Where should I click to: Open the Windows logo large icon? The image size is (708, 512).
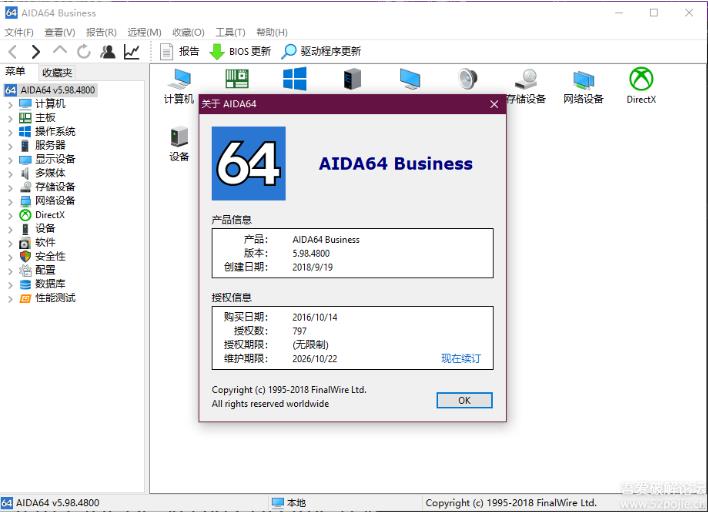(x=294, y=79)
